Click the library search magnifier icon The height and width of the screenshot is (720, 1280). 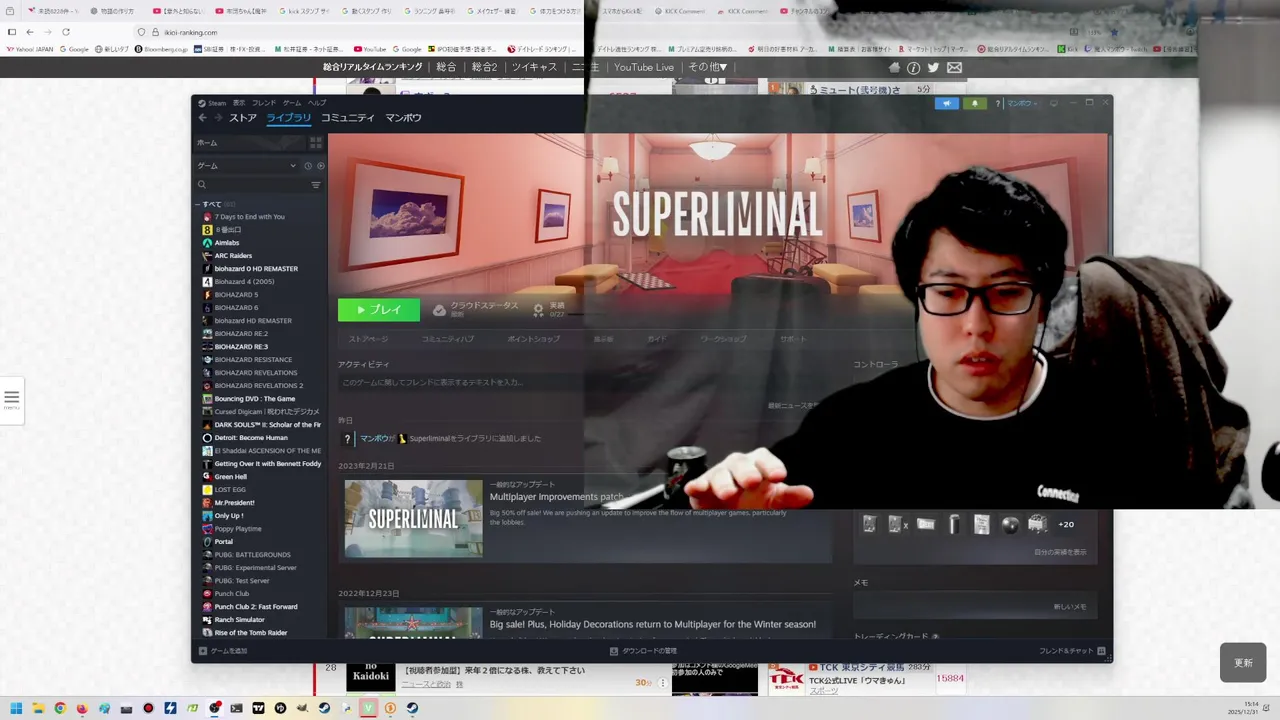(x=202, y=185)
